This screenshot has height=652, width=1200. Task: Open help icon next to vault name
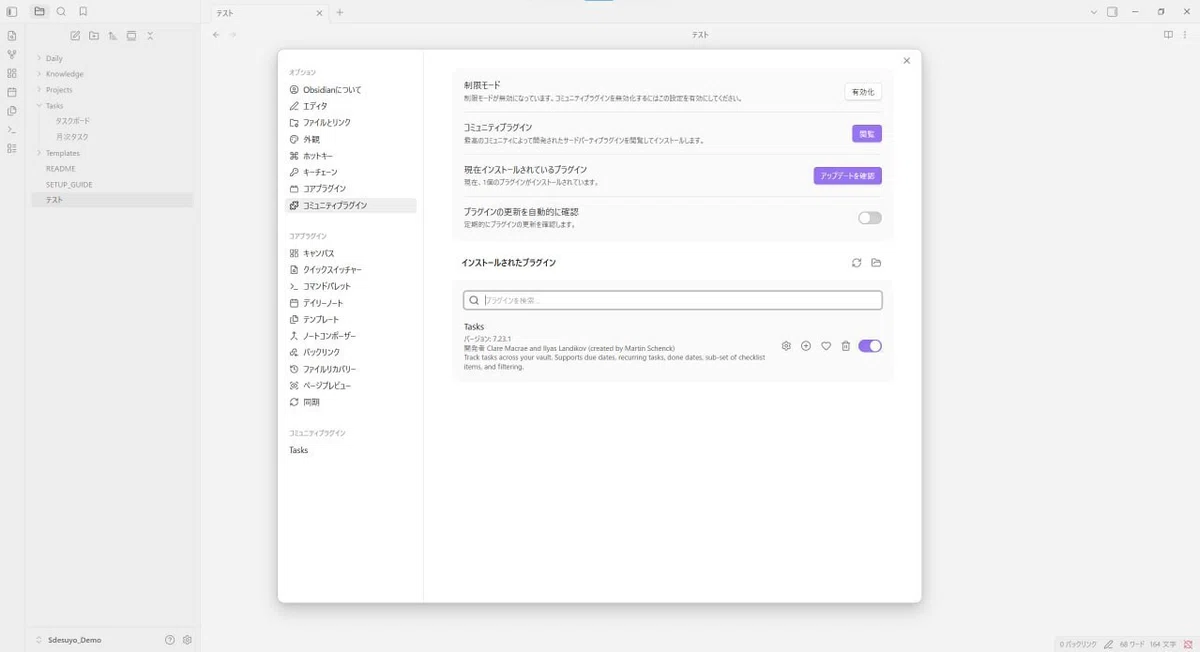[169, 640]
